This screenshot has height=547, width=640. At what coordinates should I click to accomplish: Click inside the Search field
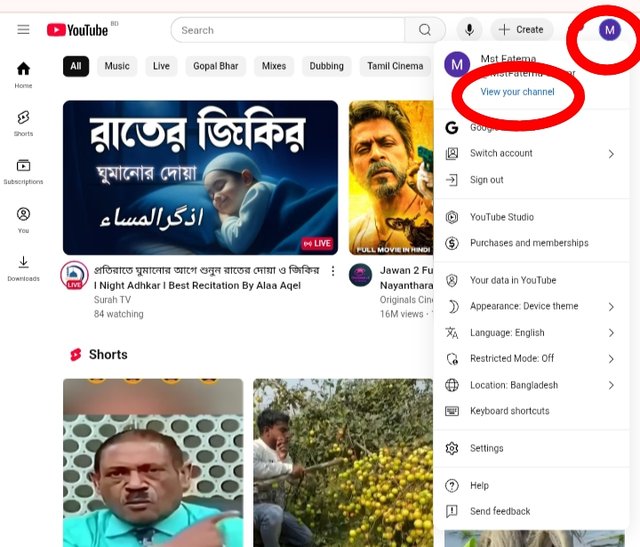(288, 30)
